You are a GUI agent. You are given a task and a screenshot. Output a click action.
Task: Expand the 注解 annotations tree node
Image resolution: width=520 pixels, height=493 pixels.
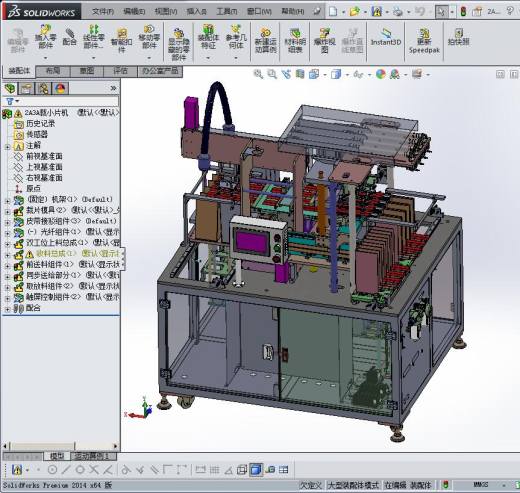click(7, 146)
